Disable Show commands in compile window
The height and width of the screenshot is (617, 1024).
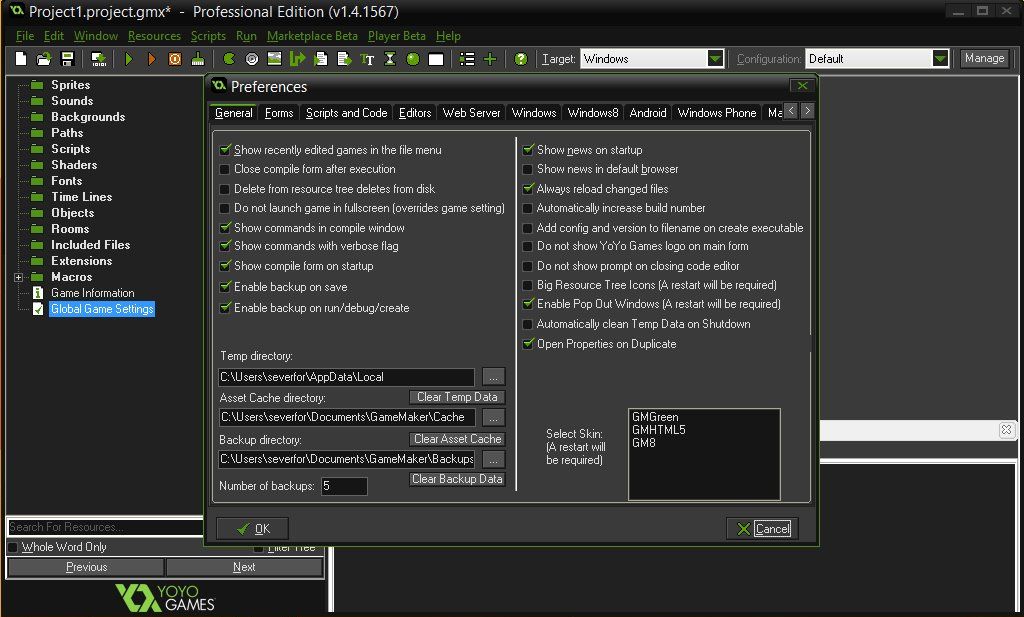click(x=227, y=227)
